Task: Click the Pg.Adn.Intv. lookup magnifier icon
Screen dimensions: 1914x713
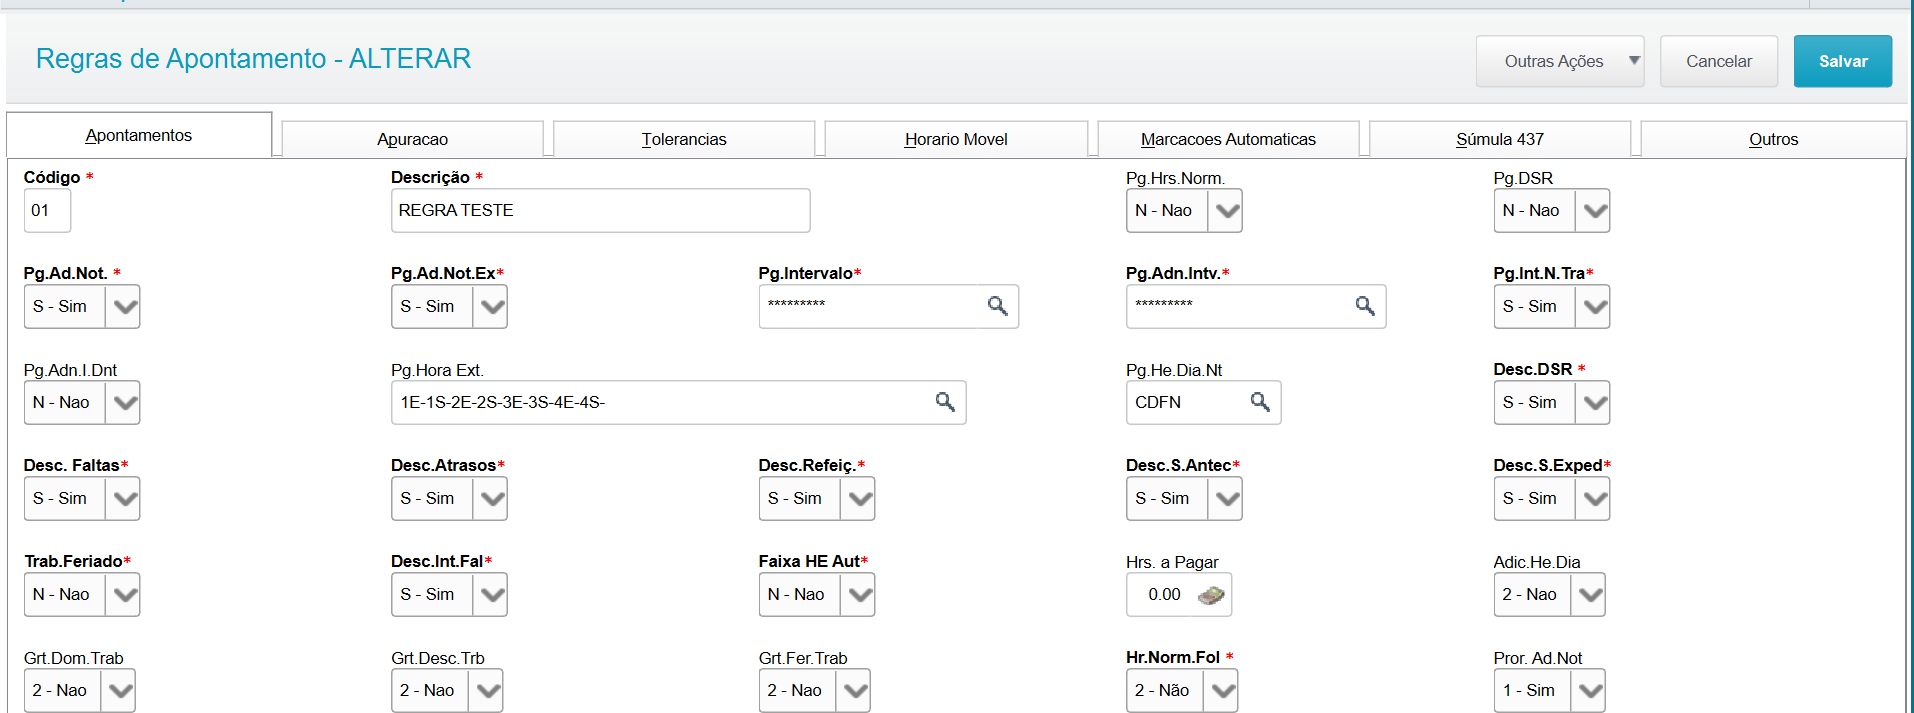Action: point(1364,306)
